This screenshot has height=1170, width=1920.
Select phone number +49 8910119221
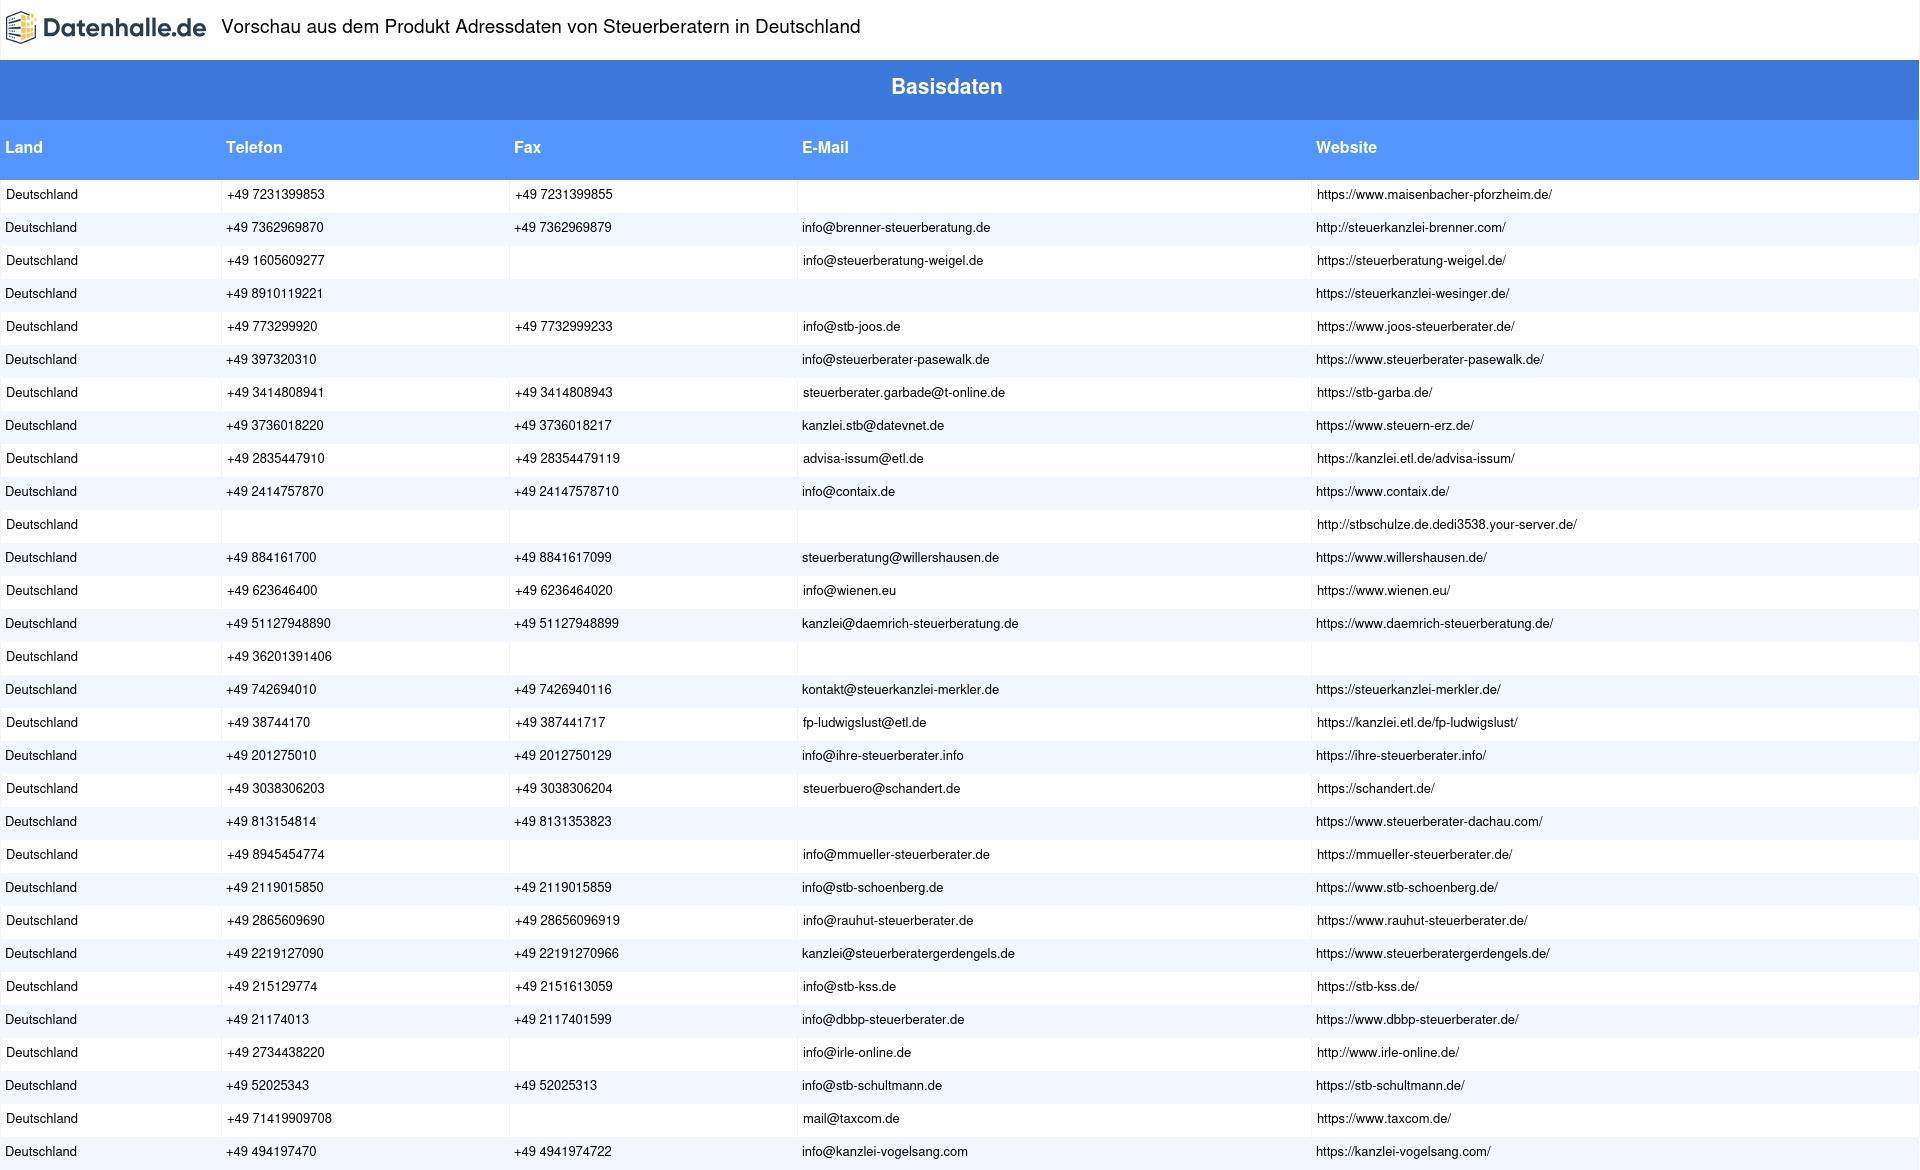click(x=274, y=294)
